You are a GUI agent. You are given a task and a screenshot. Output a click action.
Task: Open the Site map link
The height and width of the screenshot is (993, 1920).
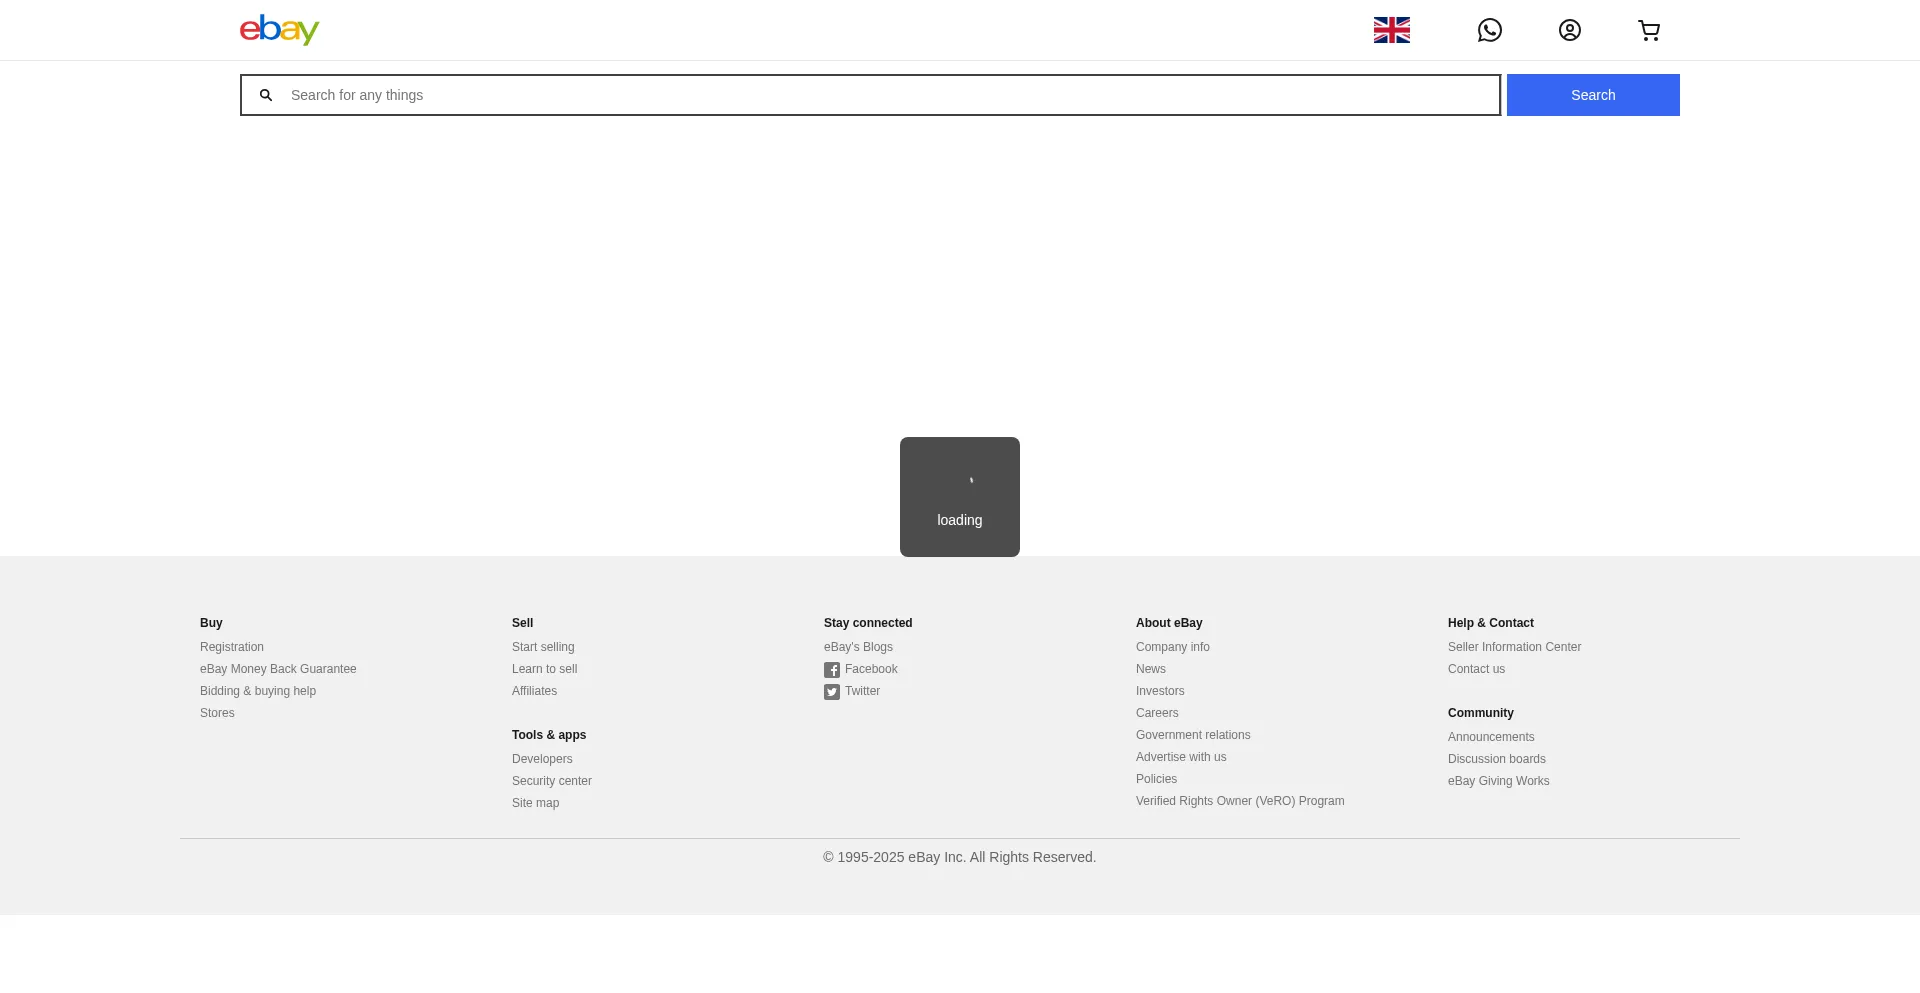point(535,803)
